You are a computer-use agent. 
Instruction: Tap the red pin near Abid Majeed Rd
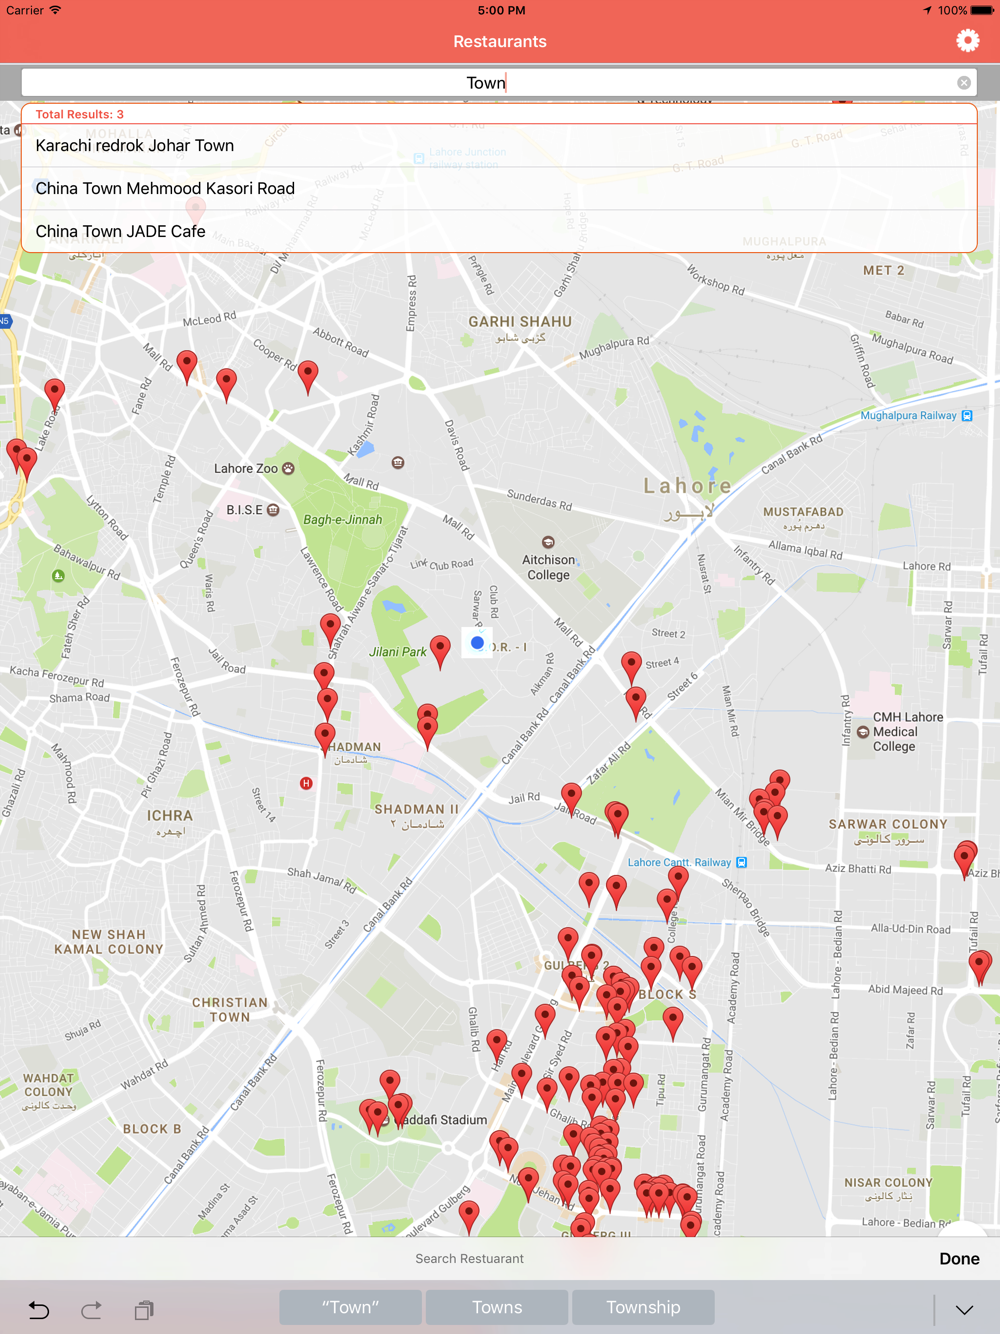tap(980, 966)
